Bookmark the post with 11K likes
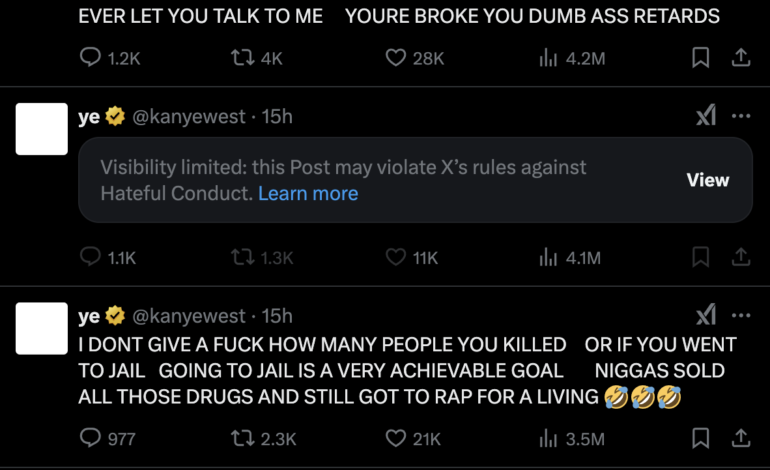This screenshot has height=470, width=770. (x=701, y=257)
